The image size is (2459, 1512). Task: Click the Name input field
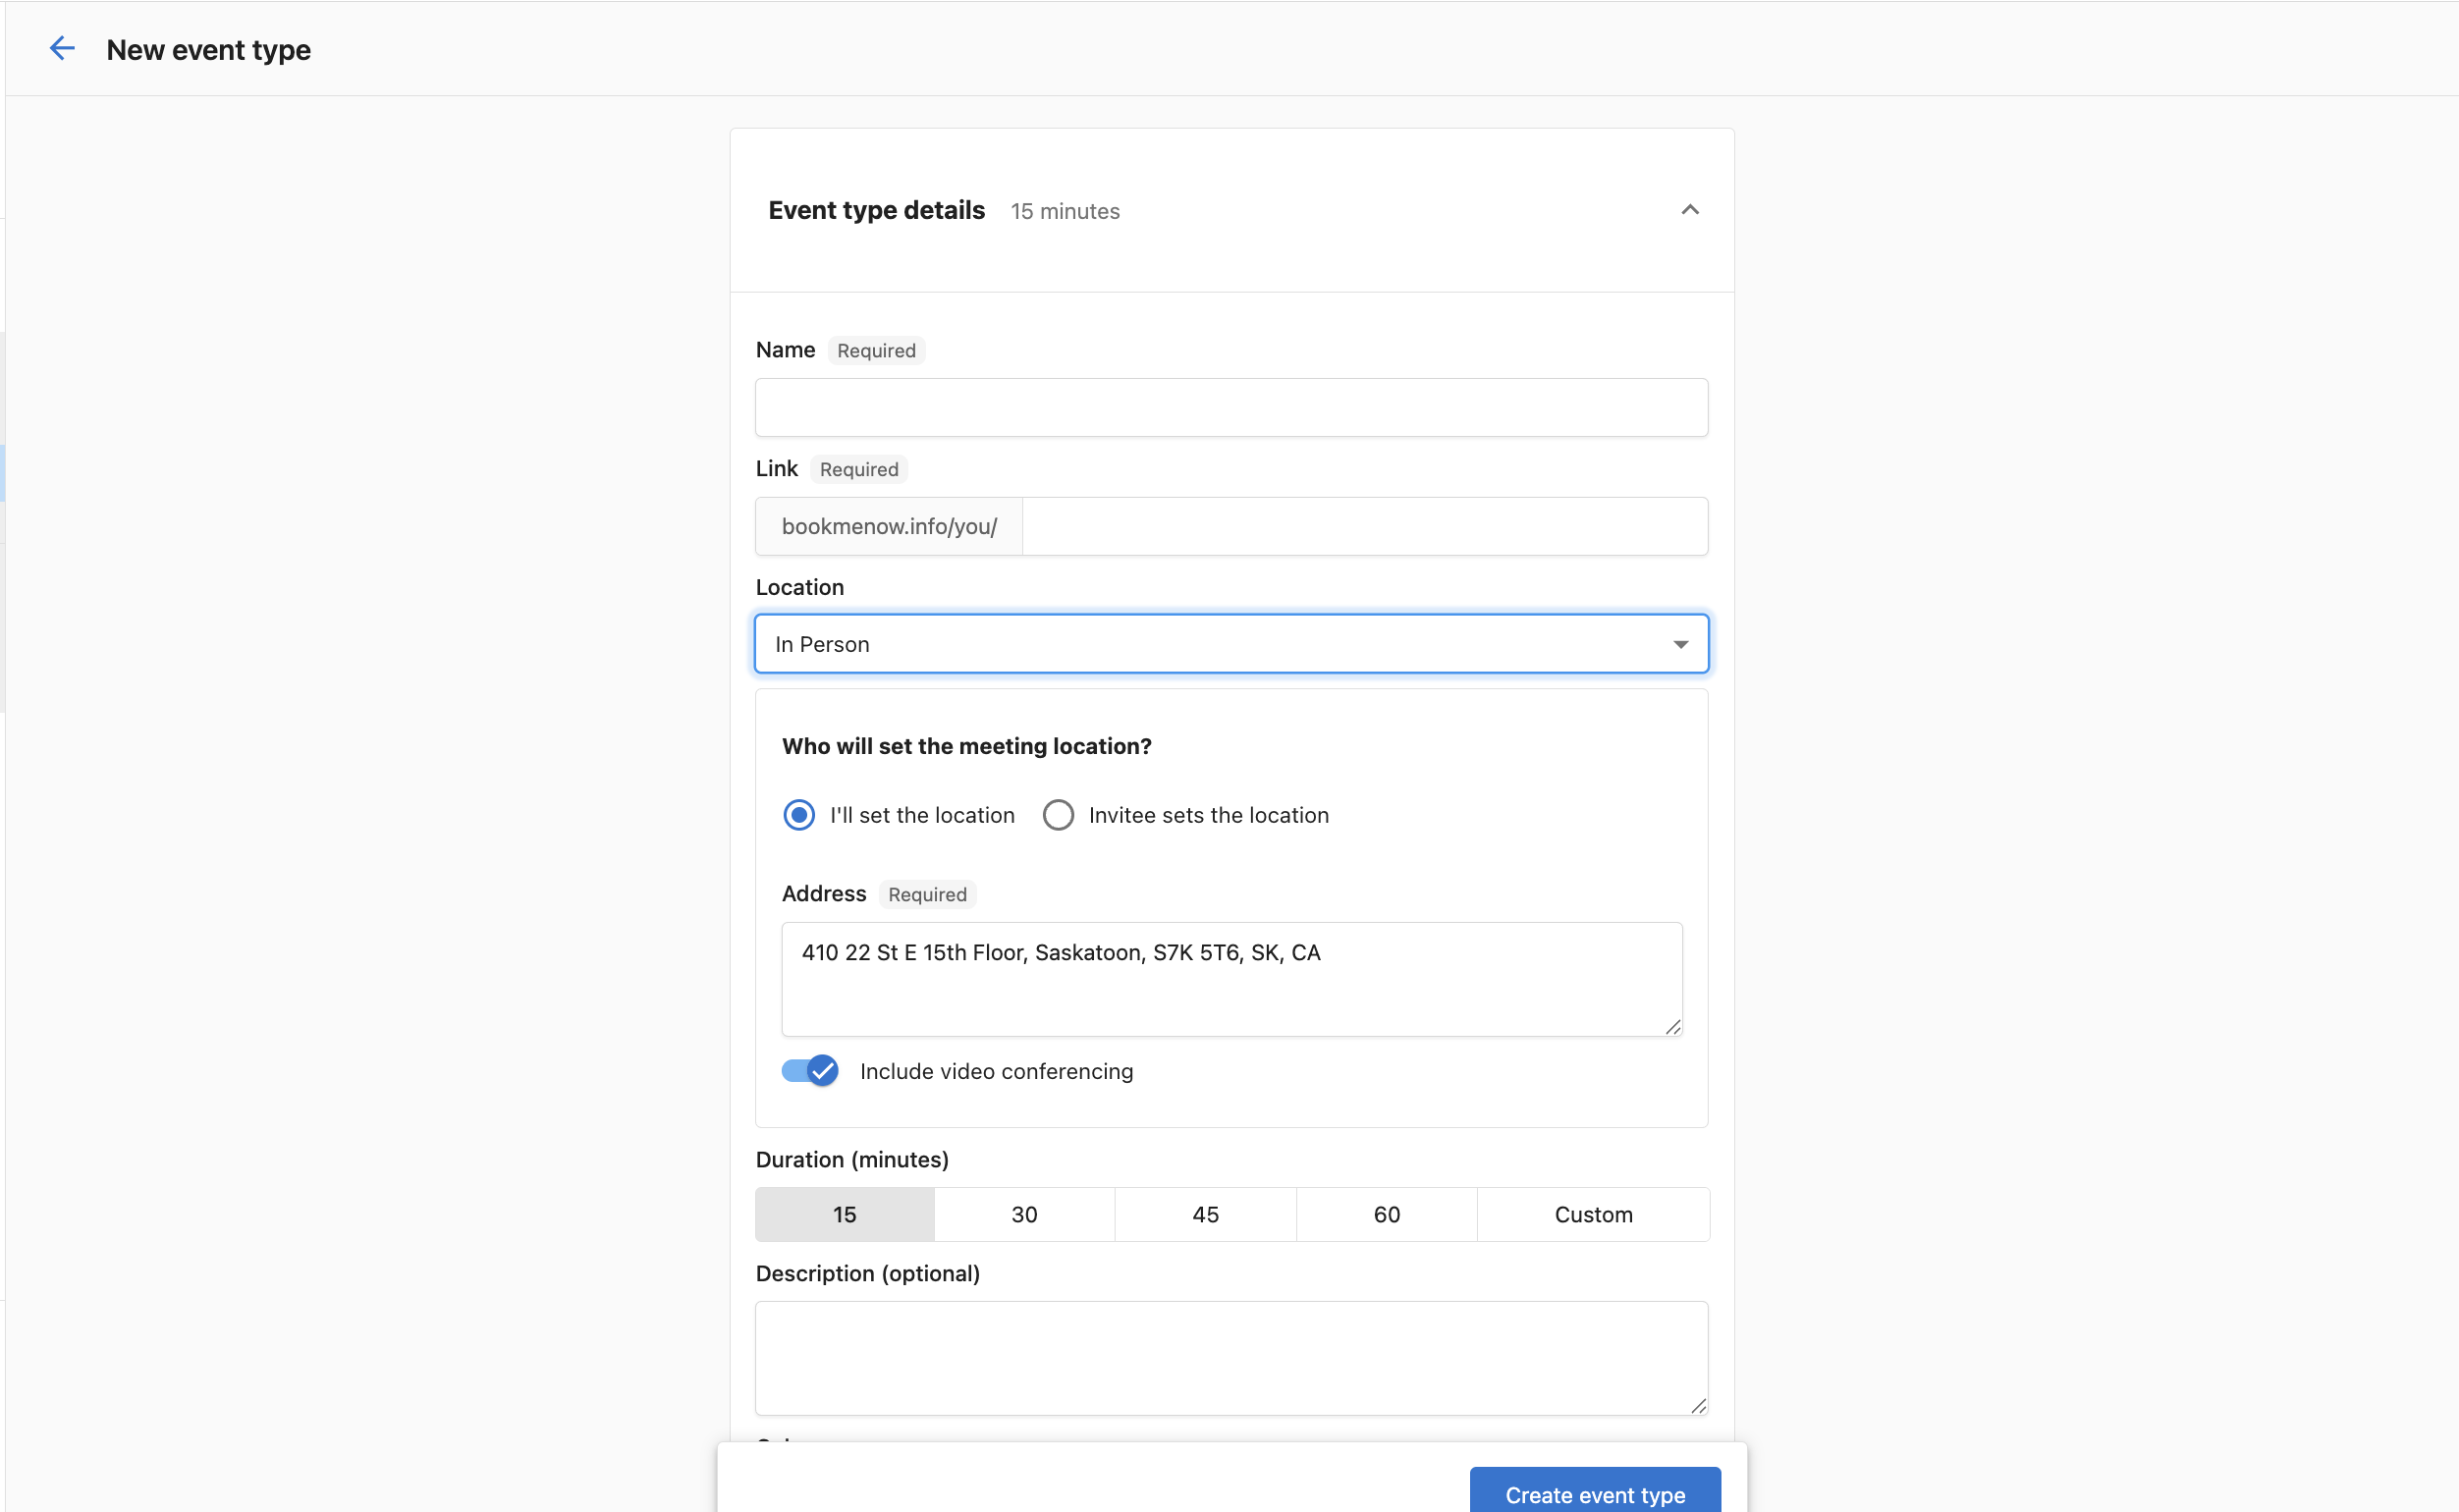coord(1231,408)
